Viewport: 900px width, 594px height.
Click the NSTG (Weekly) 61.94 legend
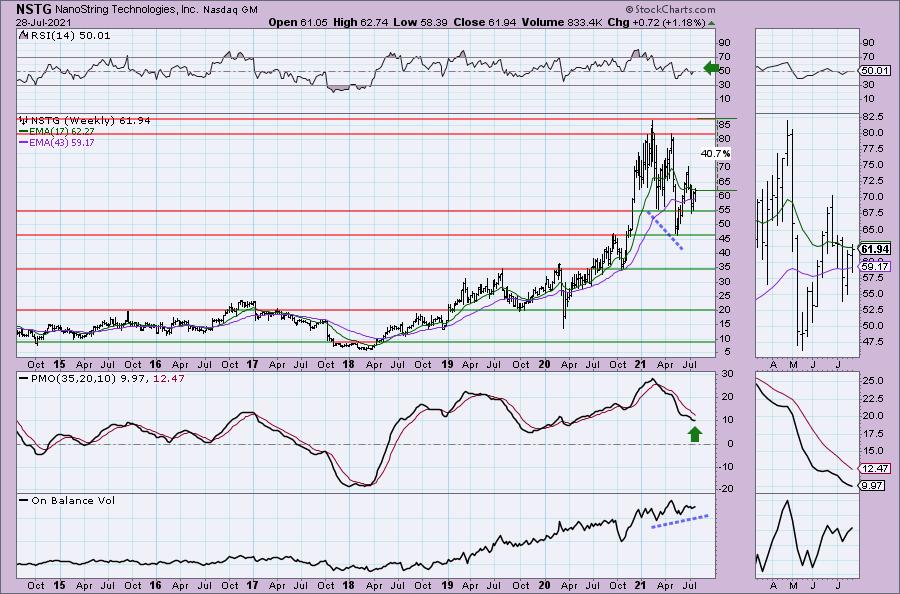85,121
